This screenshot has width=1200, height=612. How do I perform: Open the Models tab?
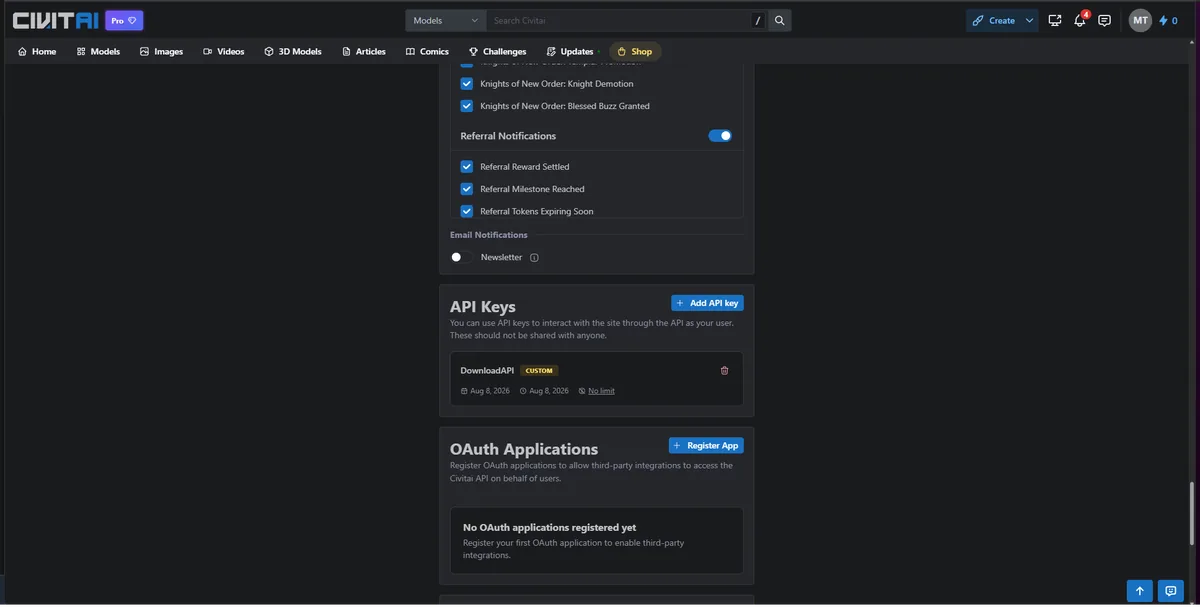[98, 51]
